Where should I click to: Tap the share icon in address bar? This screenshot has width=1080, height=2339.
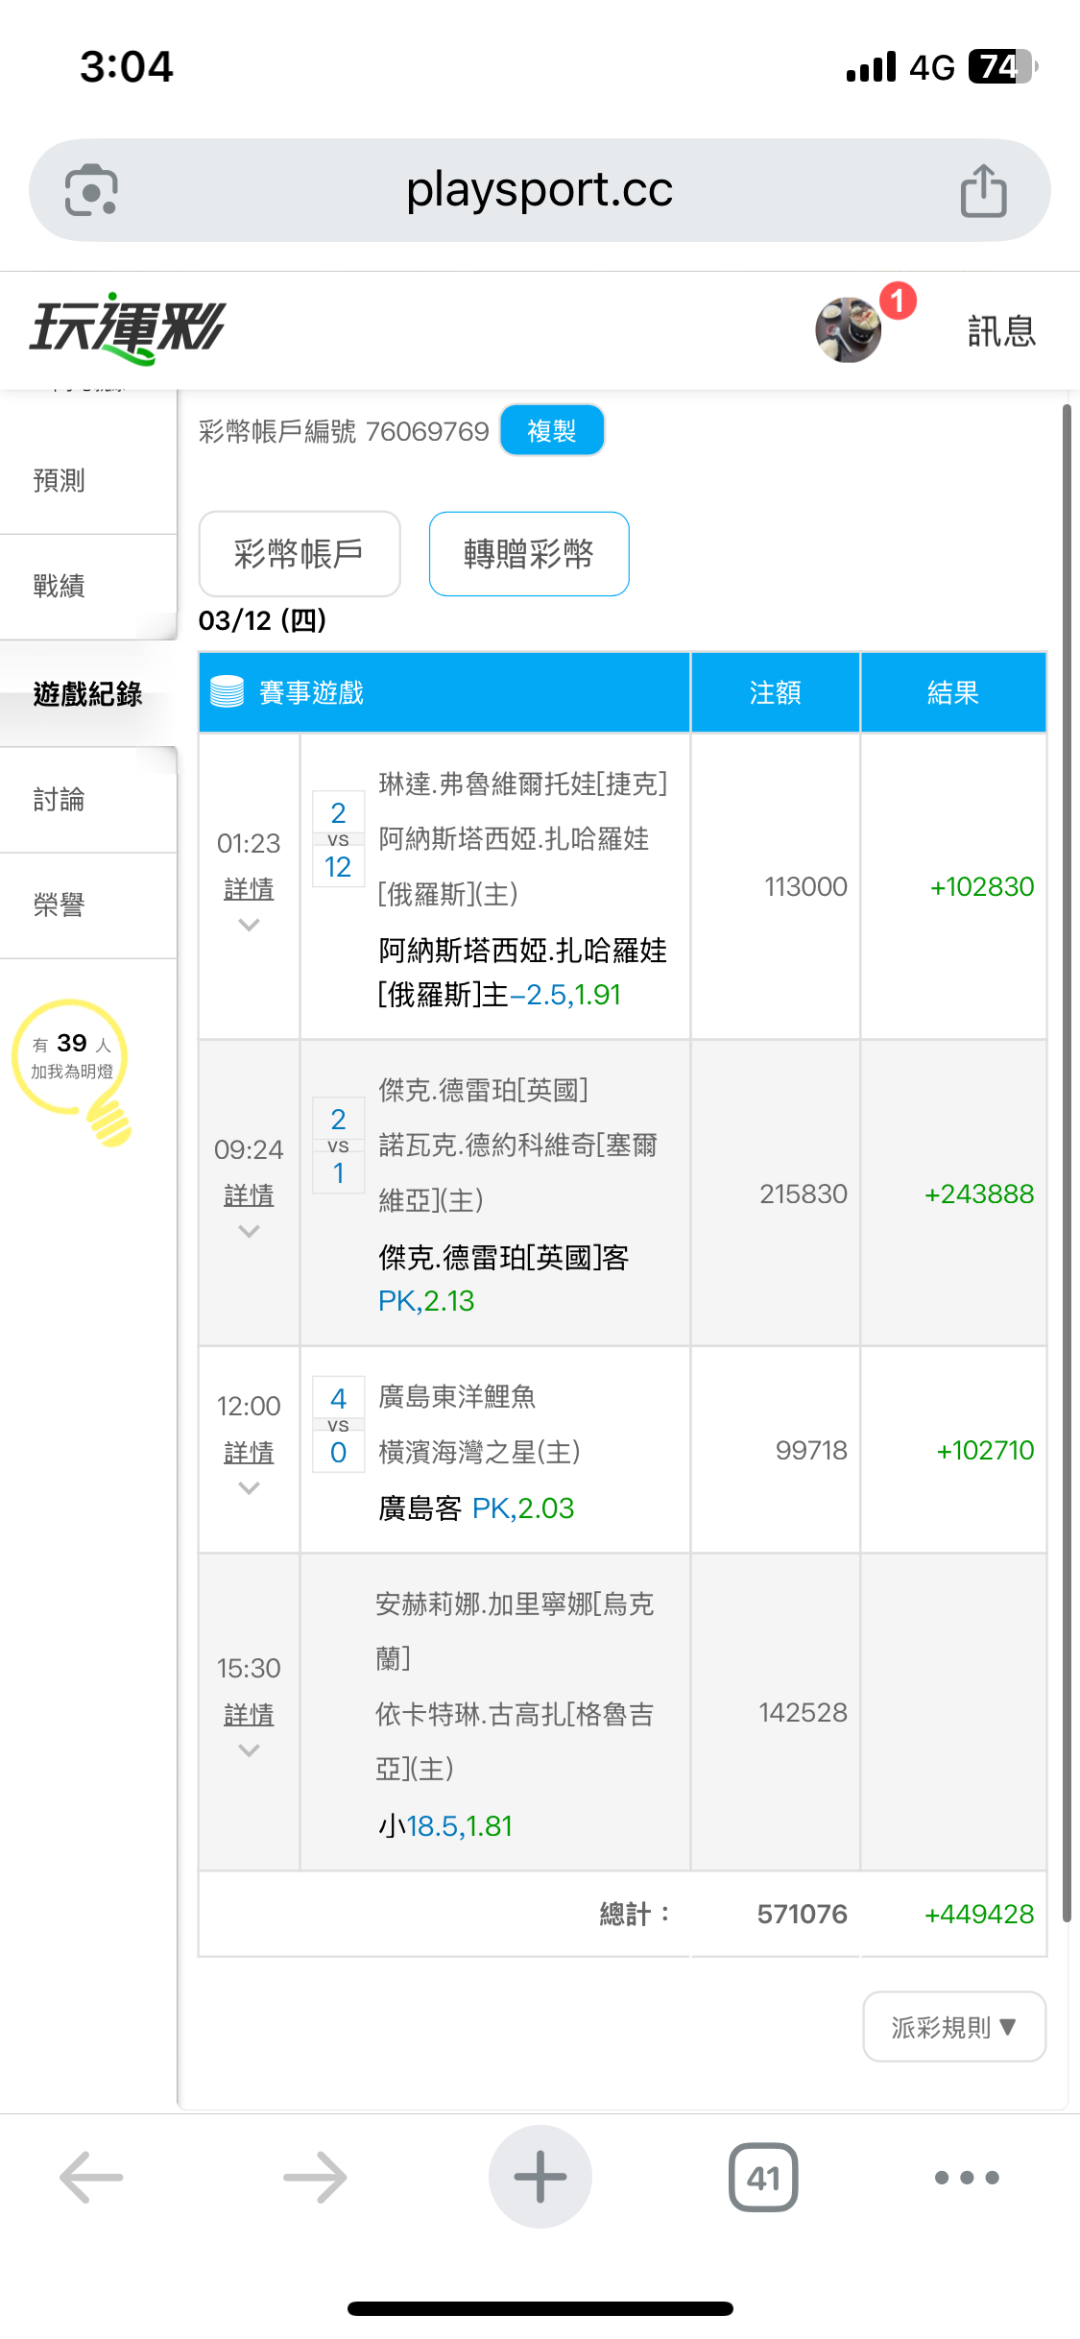[x=983, y=190]
